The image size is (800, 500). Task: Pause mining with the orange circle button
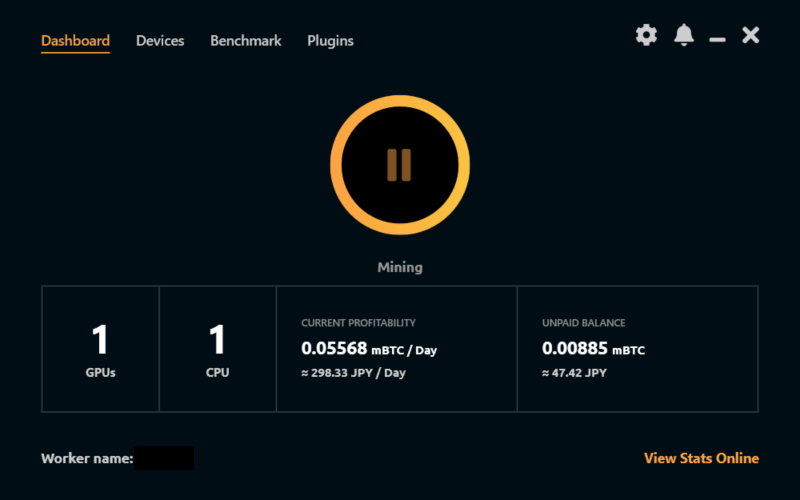pos(400,165)
